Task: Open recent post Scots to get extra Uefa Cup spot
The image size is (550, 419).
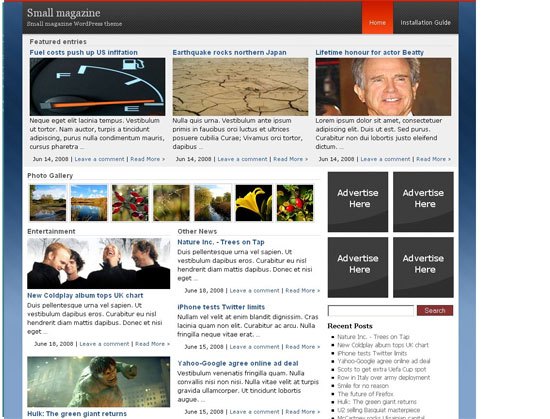Action: point(382,370)
